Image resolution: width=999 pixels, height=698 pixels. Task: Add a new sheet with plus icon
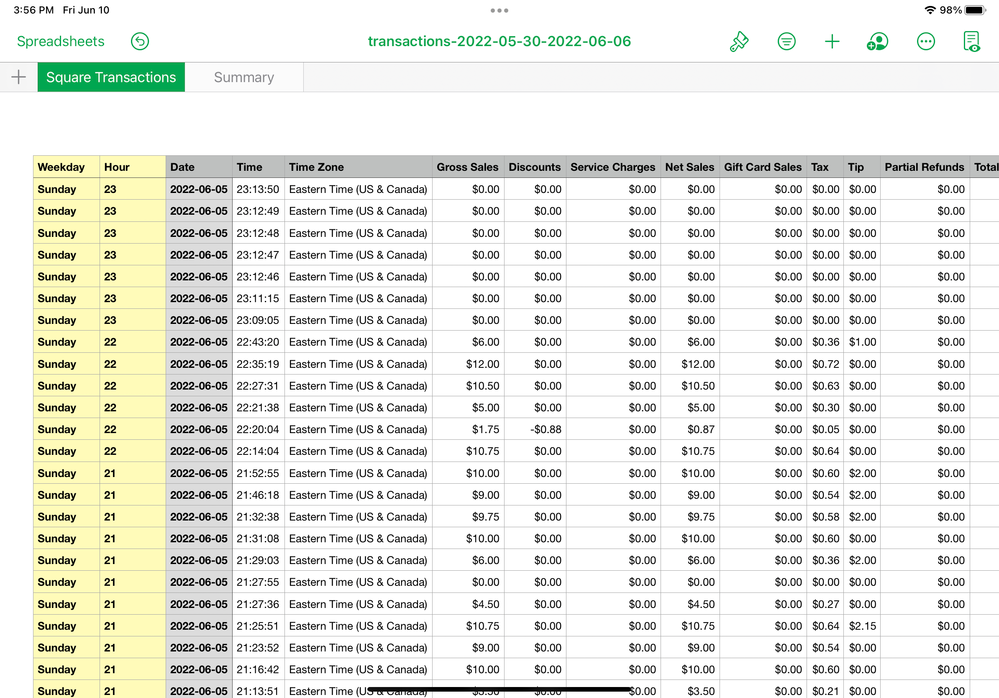click(x=18, y=77)
